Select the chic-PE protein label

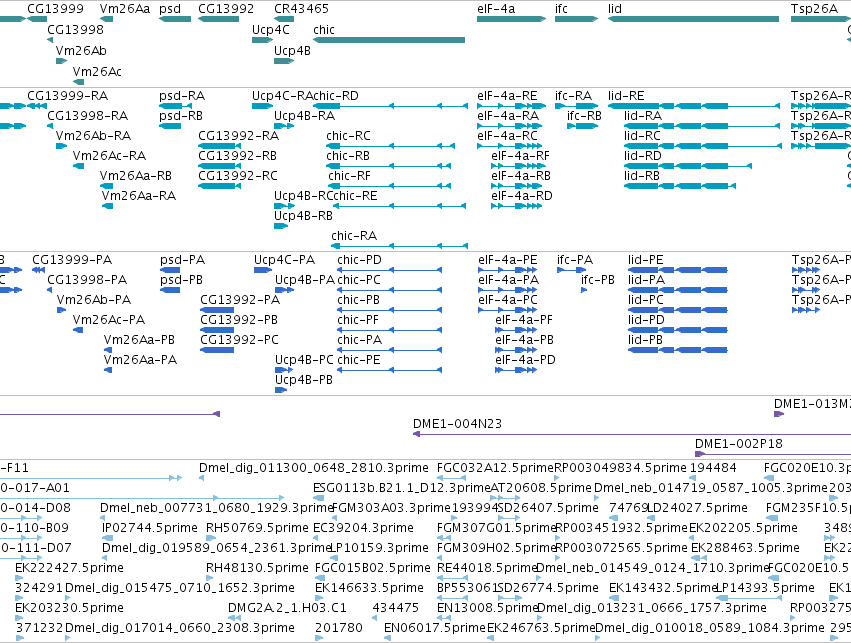click(x=359, y=360)
